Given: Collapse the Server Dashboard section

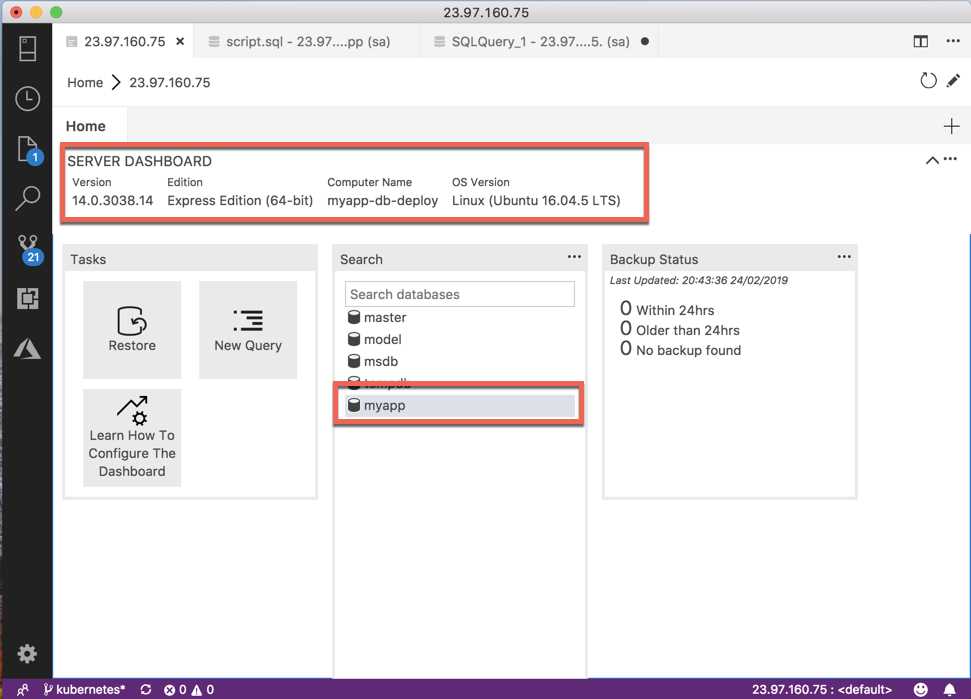Looking at the screenshot, I should pyautogui.click(x=930, y=159).
